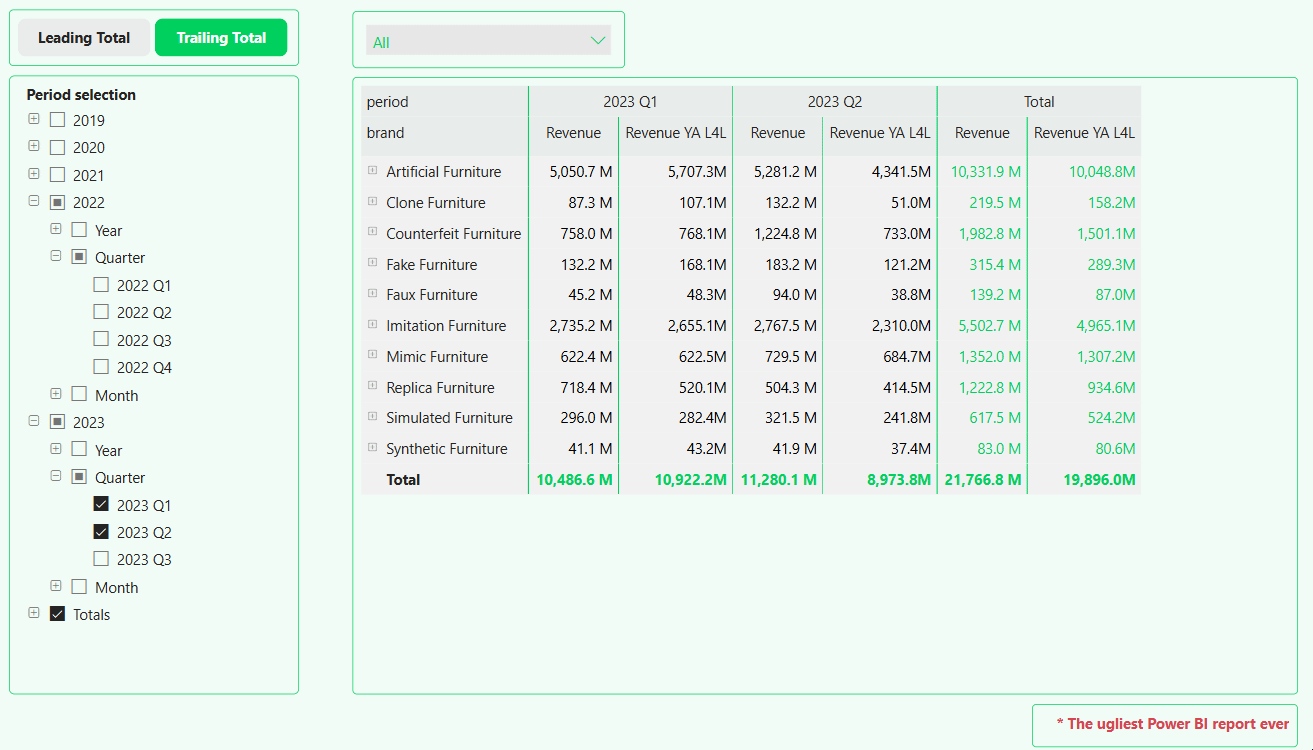Collapse Quarter under 2023
Viewport: 1313px width, 750px height.
tap(56, 476)
